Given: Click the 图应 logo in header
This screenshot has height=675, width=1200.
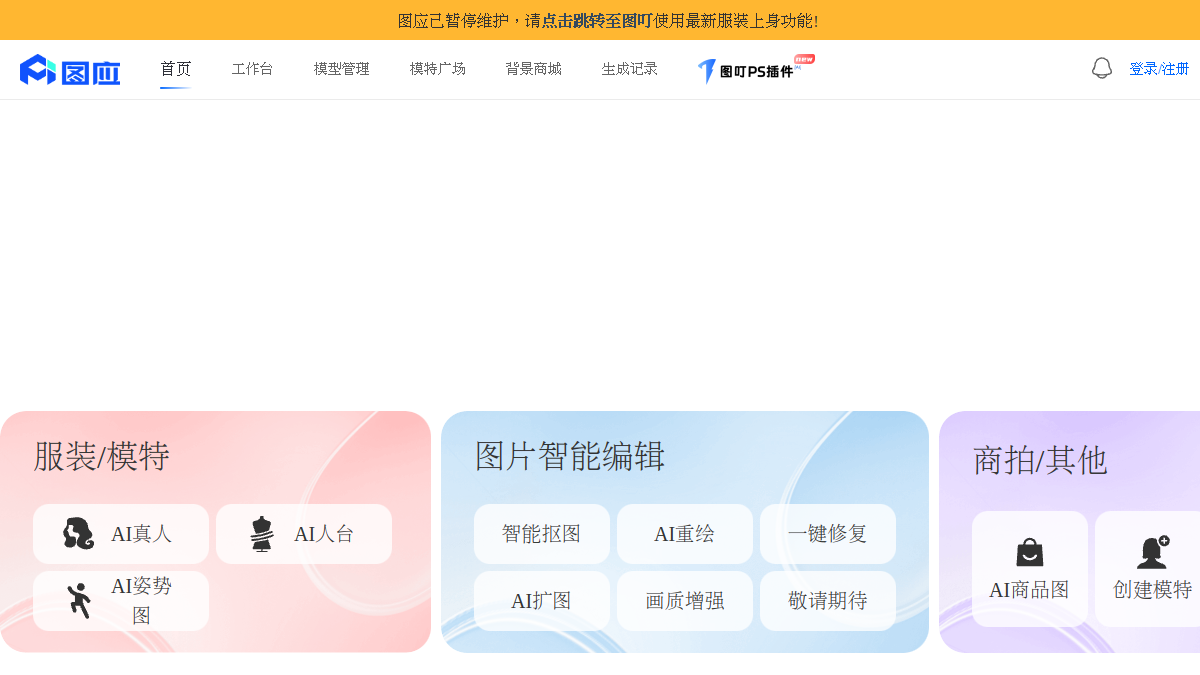Looking at the screenshot, I should click(x=70, y=70).
